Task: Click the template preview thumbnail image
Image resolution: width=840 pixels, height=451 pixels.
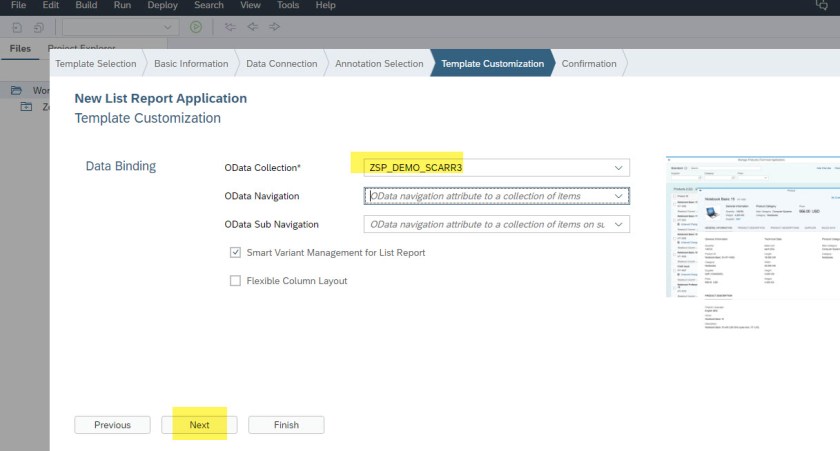Action: [x=752, y=228]
